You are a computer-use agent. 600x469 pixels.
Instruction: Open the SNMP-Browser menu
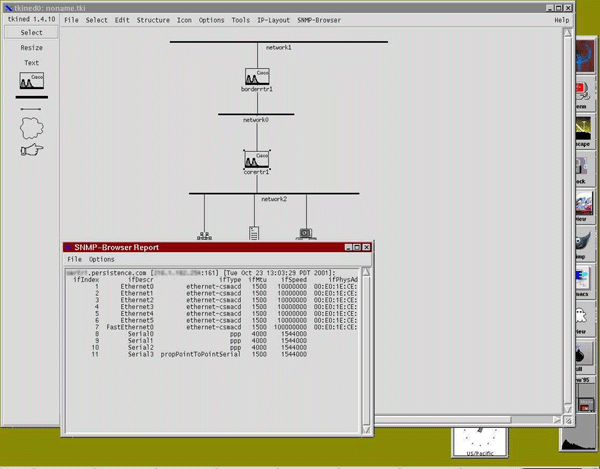pos(319,20)
